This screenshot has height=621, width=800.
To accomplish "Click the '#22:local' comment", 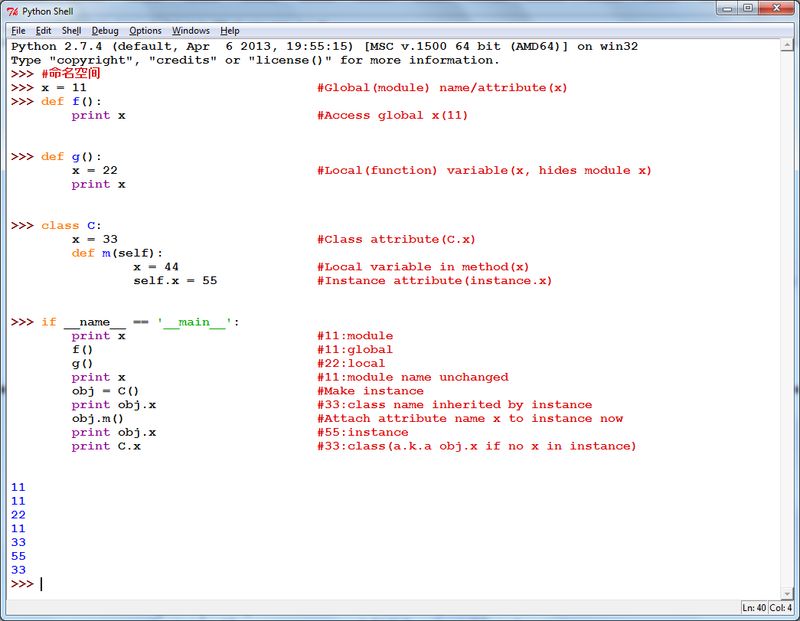I will tap(351, 364).
